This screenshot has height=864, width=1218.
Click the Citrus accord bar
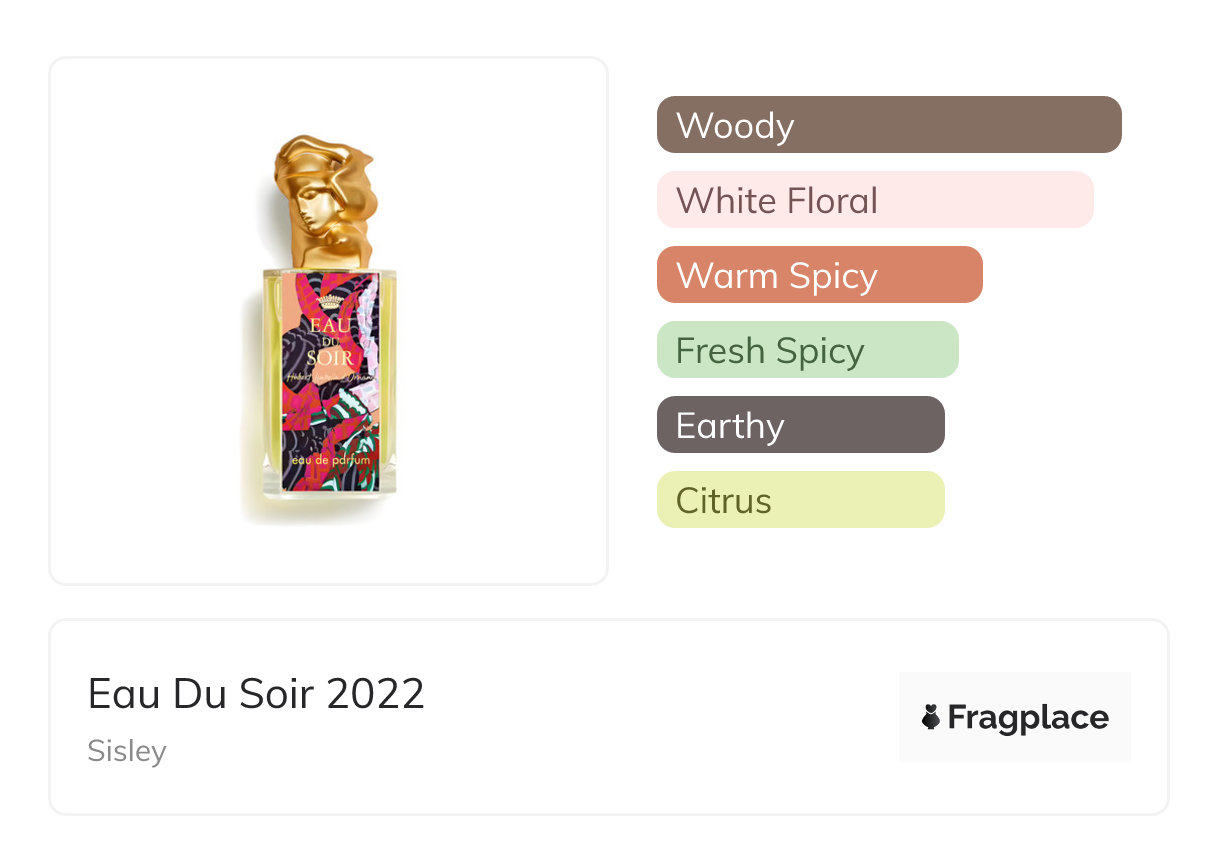[x=800, y=500]
